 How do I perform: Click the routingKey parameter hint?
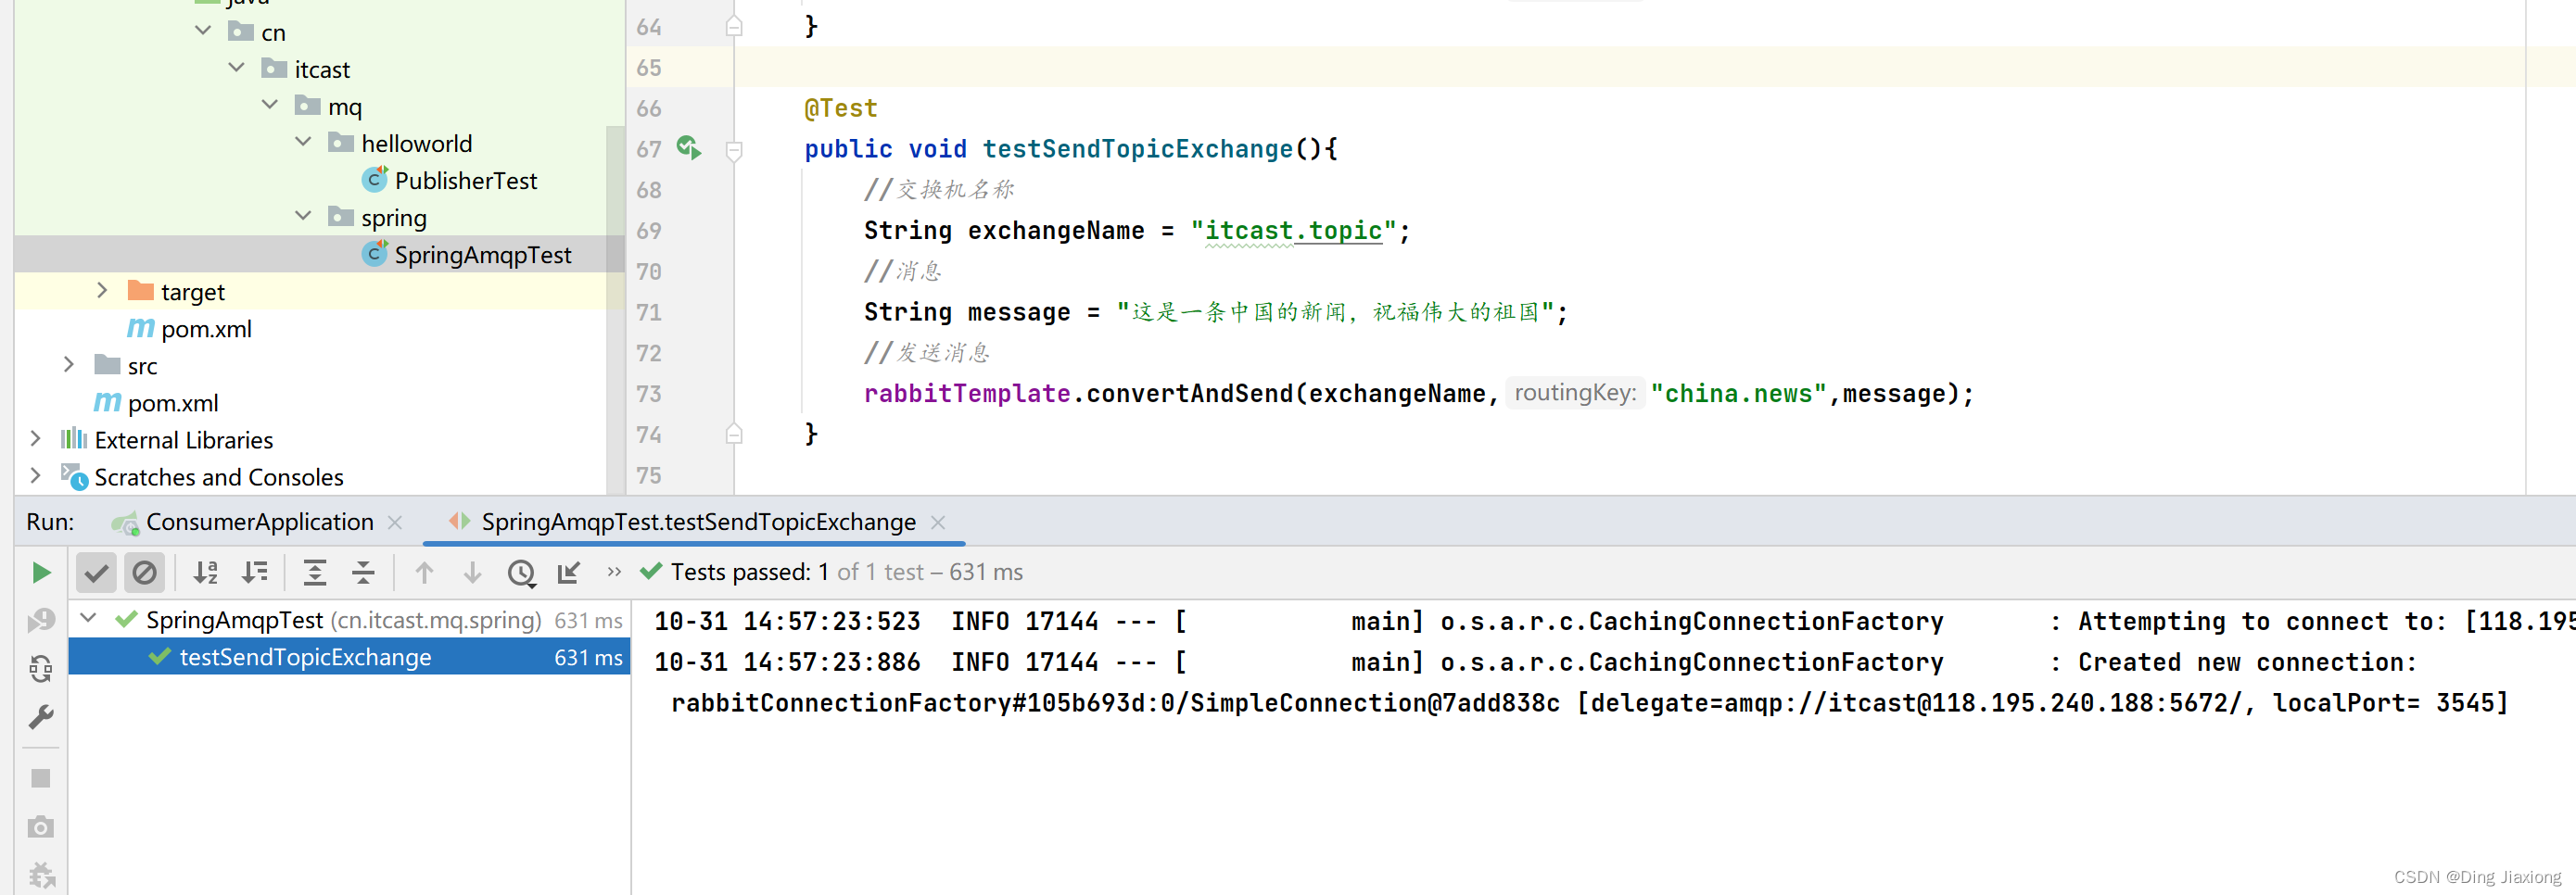(1575, 393)
